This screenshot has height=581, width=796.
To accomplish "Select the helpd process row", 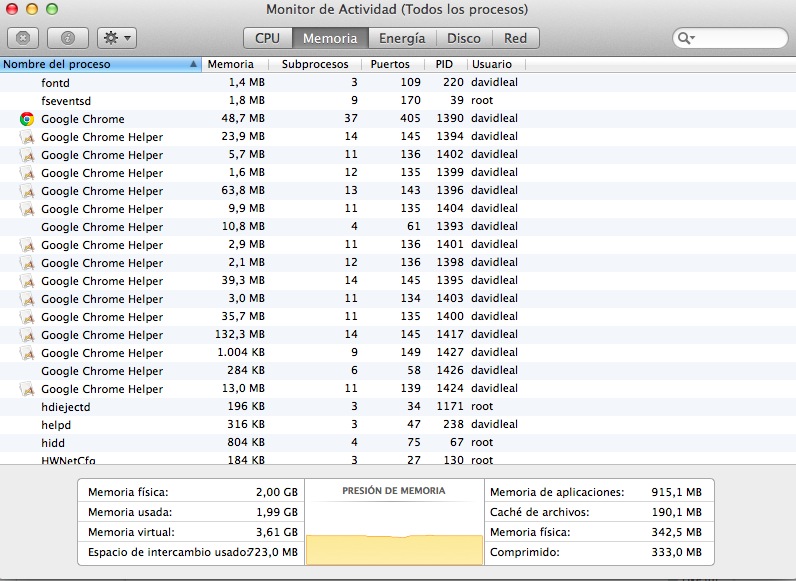I will coord(398,425).
